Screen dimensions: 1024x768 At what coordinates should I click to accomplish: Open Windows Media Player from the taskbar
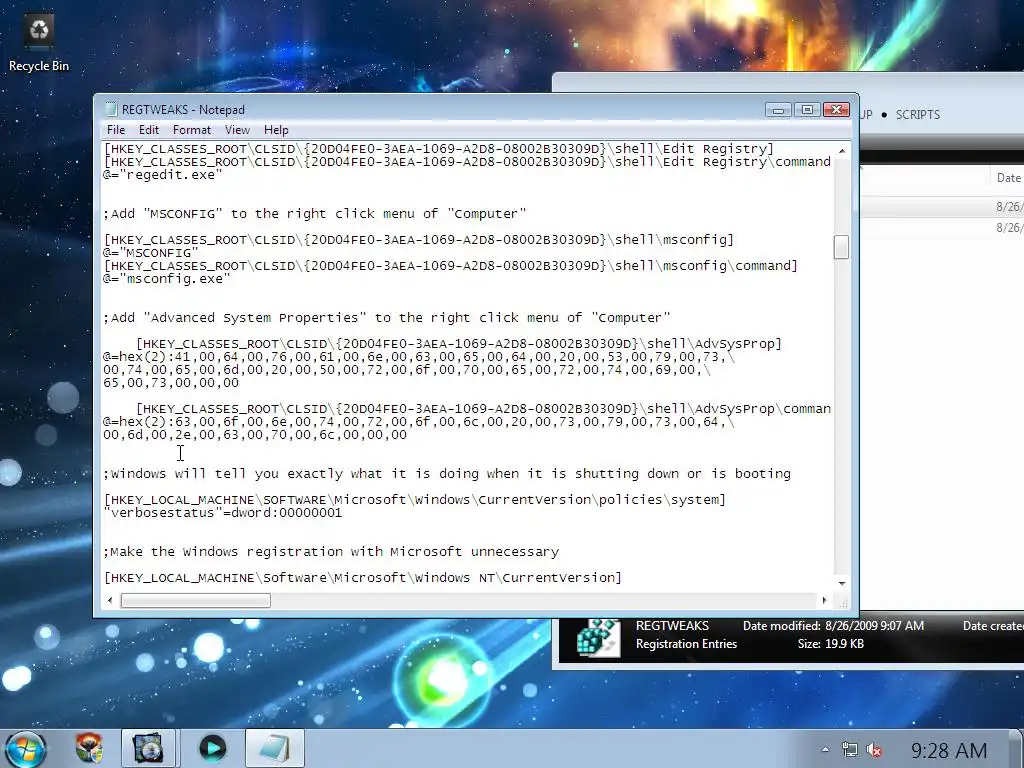[212, 748]
